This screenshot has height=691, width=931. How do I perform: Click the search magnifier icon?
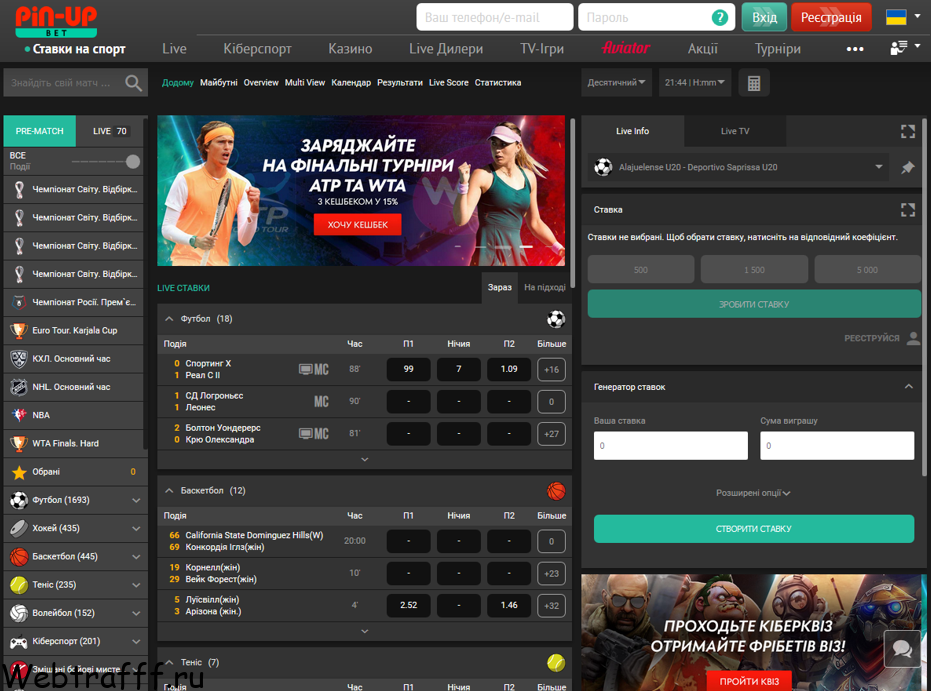tap(134, 83)
